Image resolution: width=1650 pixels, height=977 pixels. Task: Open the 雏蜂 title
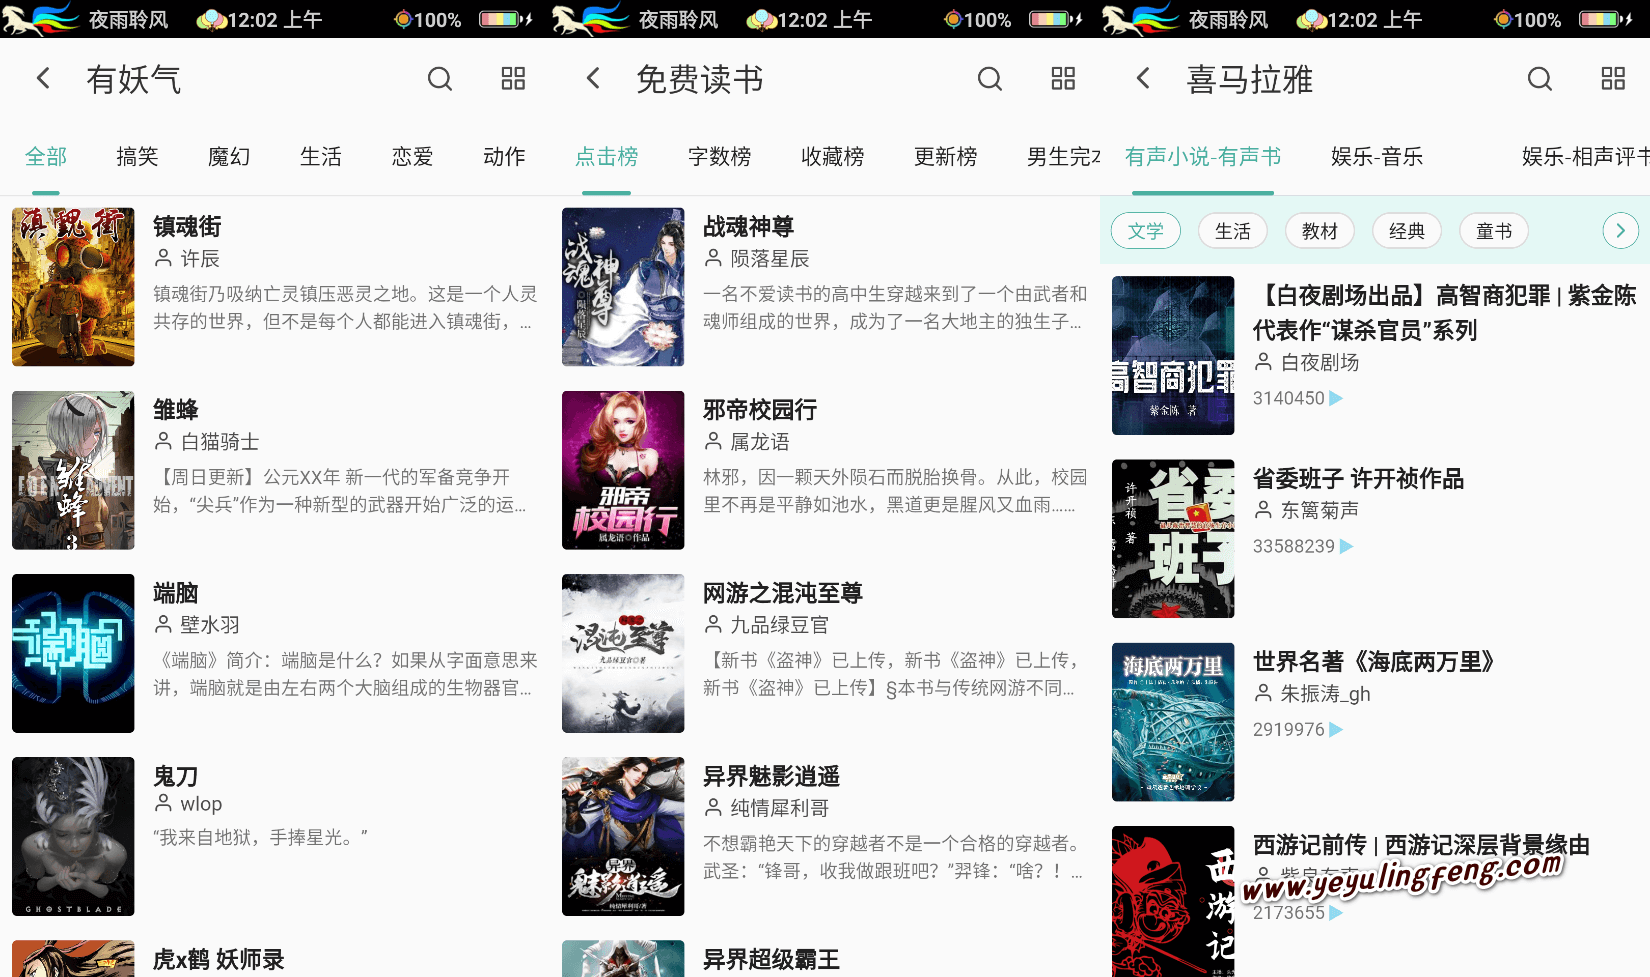click(x=176, y=410)
